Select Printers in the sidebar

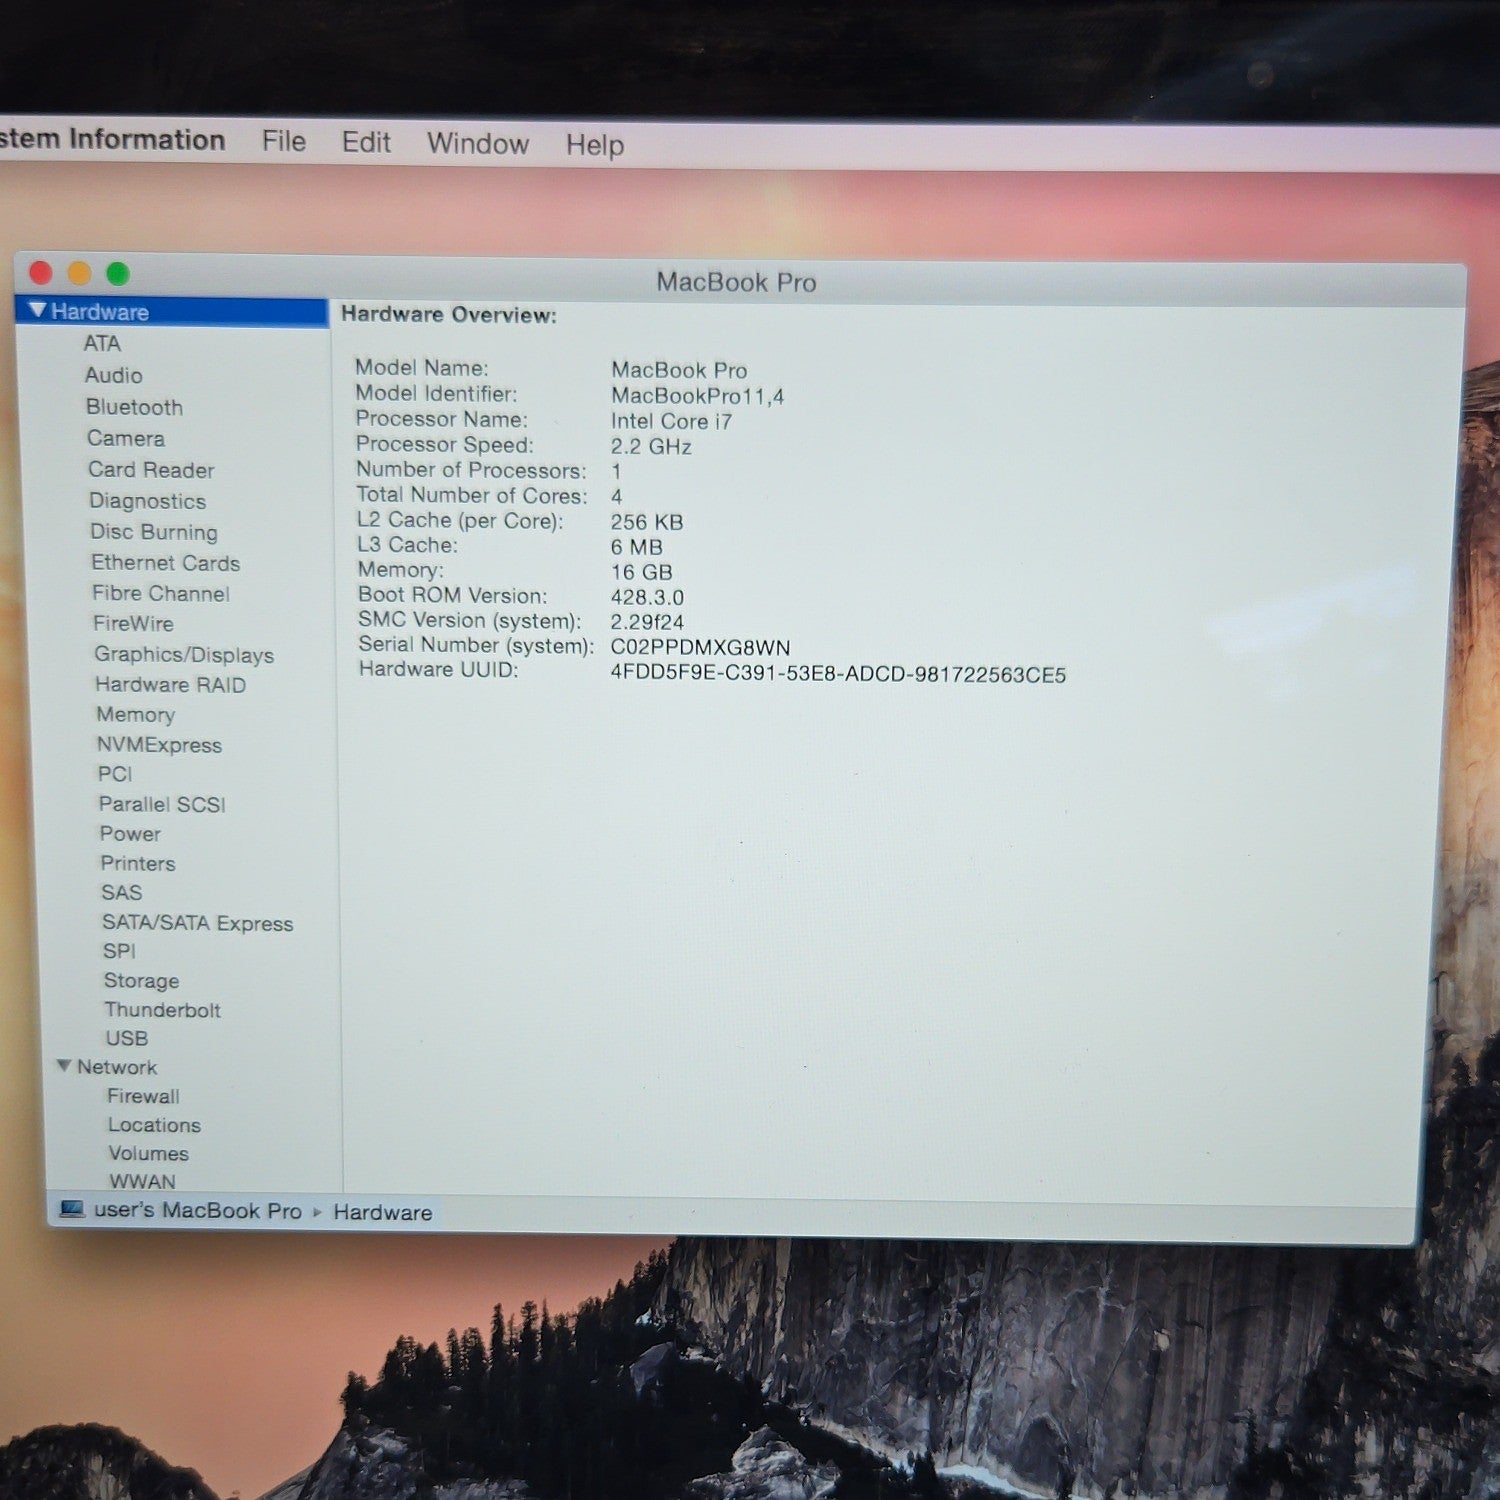coord(138,863)
